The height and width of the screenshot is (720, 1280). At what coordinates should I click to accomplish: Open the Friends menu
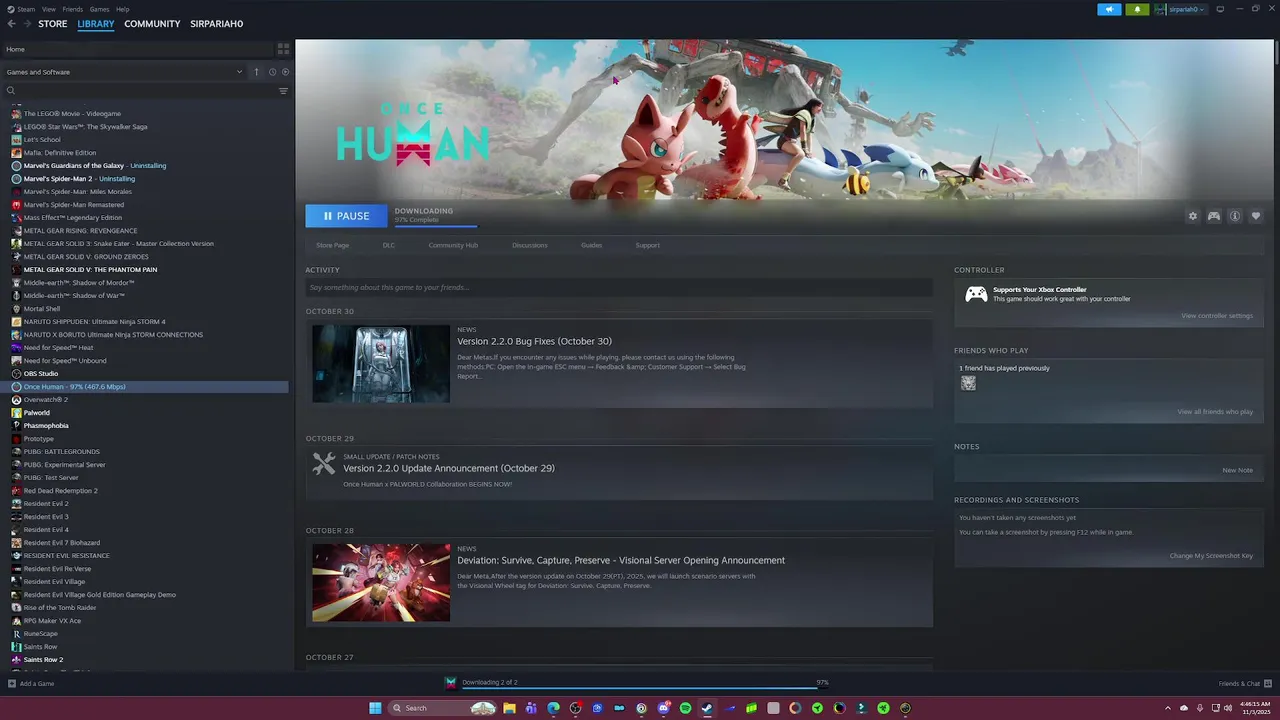(73, 9)
